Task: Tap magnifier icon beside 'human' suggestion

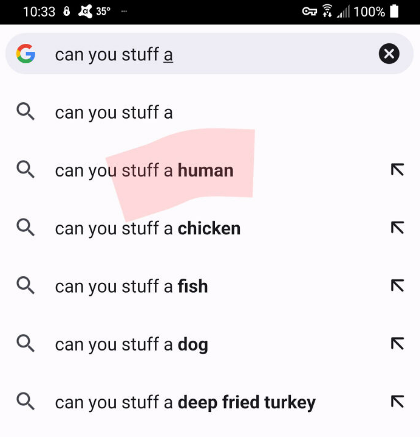Action: pos(26,170)
